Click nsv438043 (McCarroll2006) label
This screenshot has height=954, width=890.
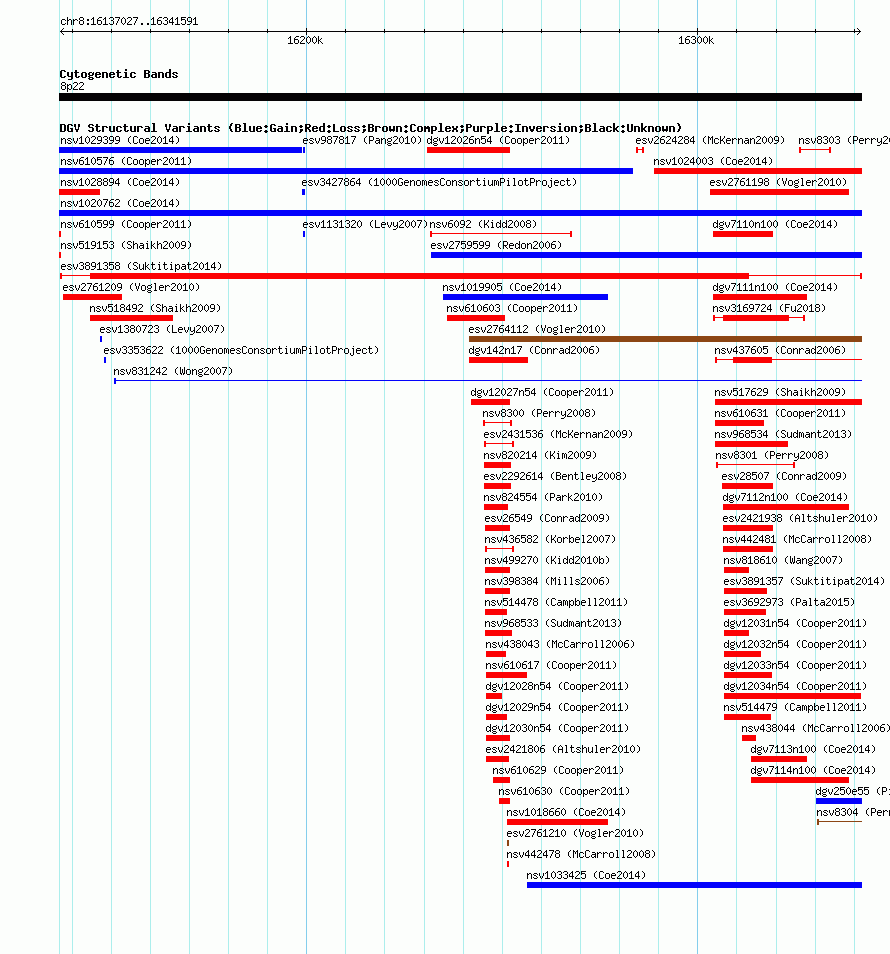point(560,644)
